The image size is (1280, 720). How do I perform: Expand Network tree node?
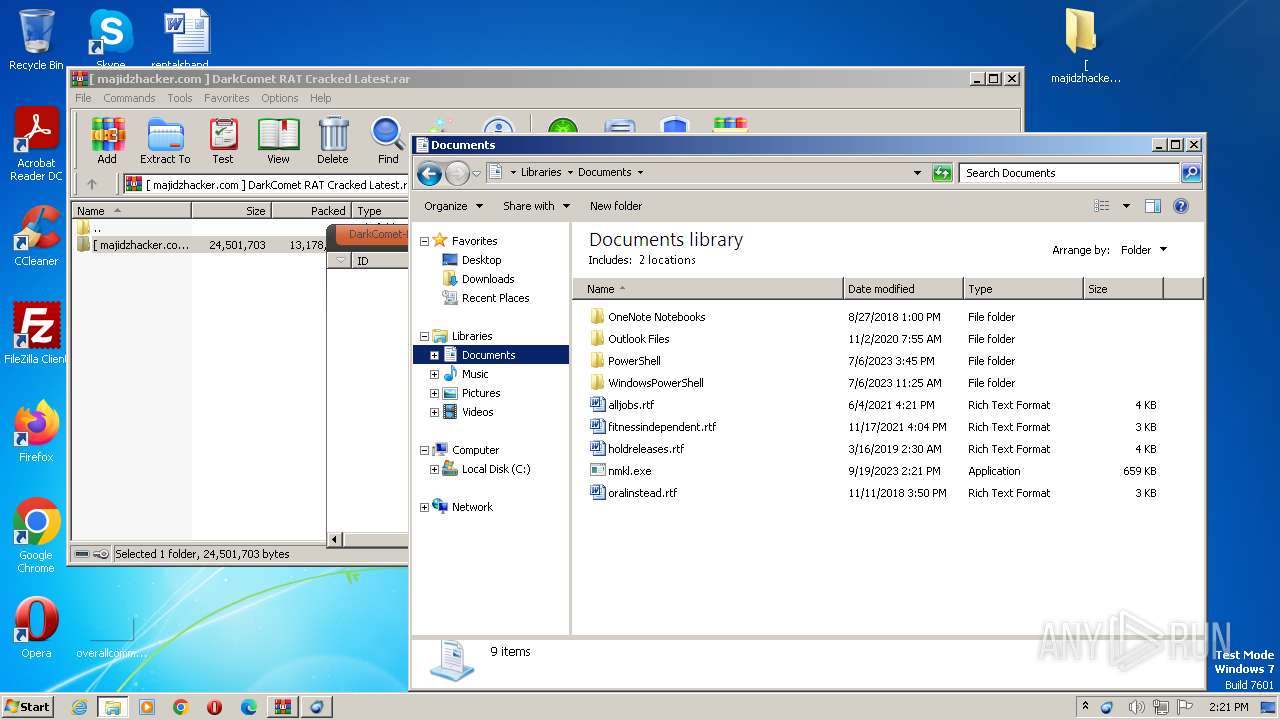[424, 507]
